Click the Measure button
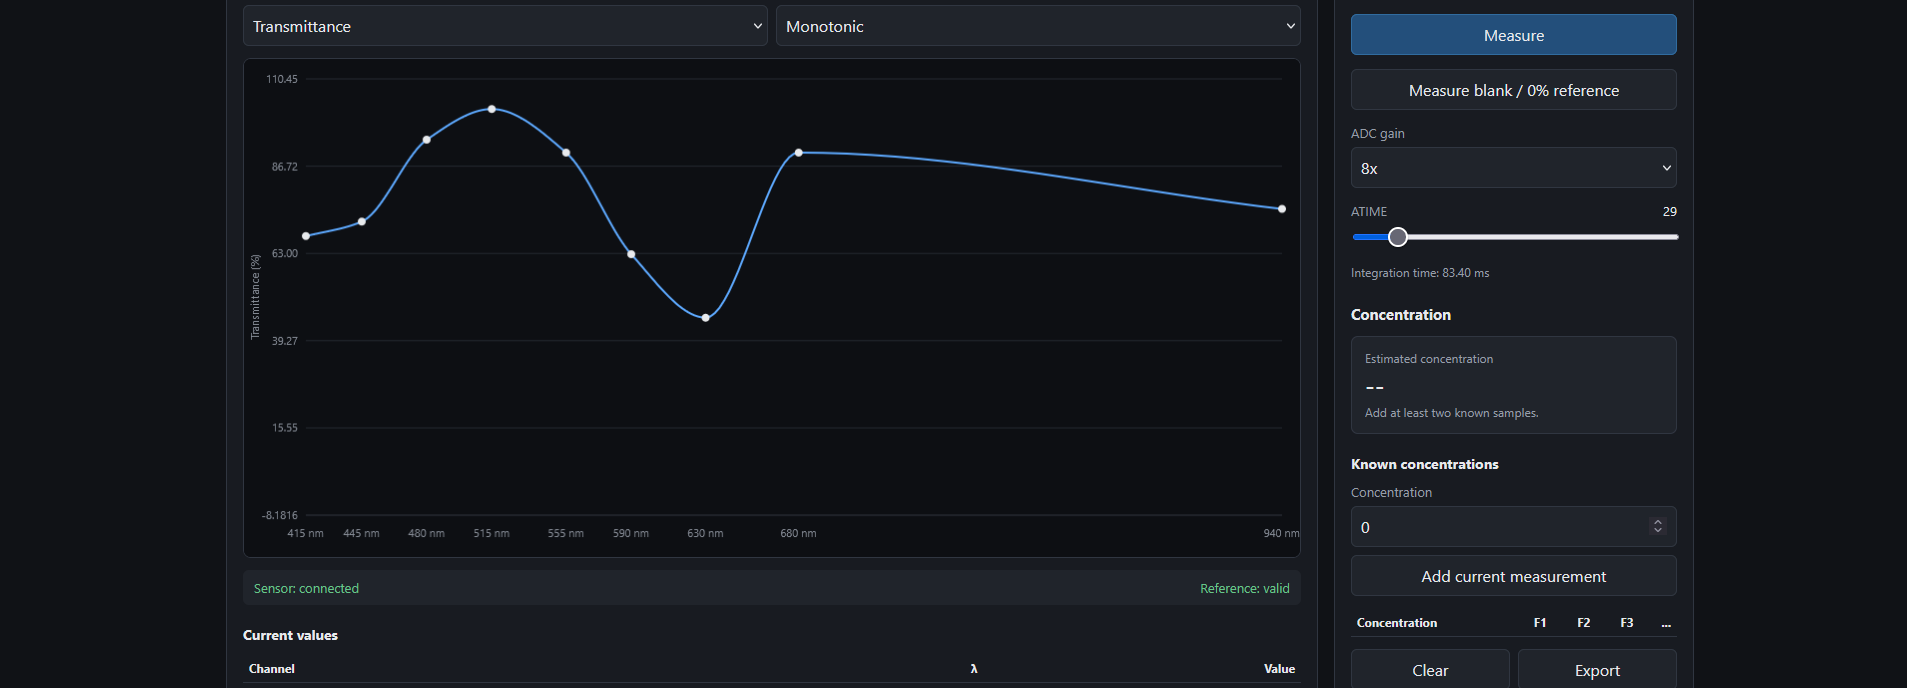Viewport: 1907px width, 688px height. [1513, 35]
